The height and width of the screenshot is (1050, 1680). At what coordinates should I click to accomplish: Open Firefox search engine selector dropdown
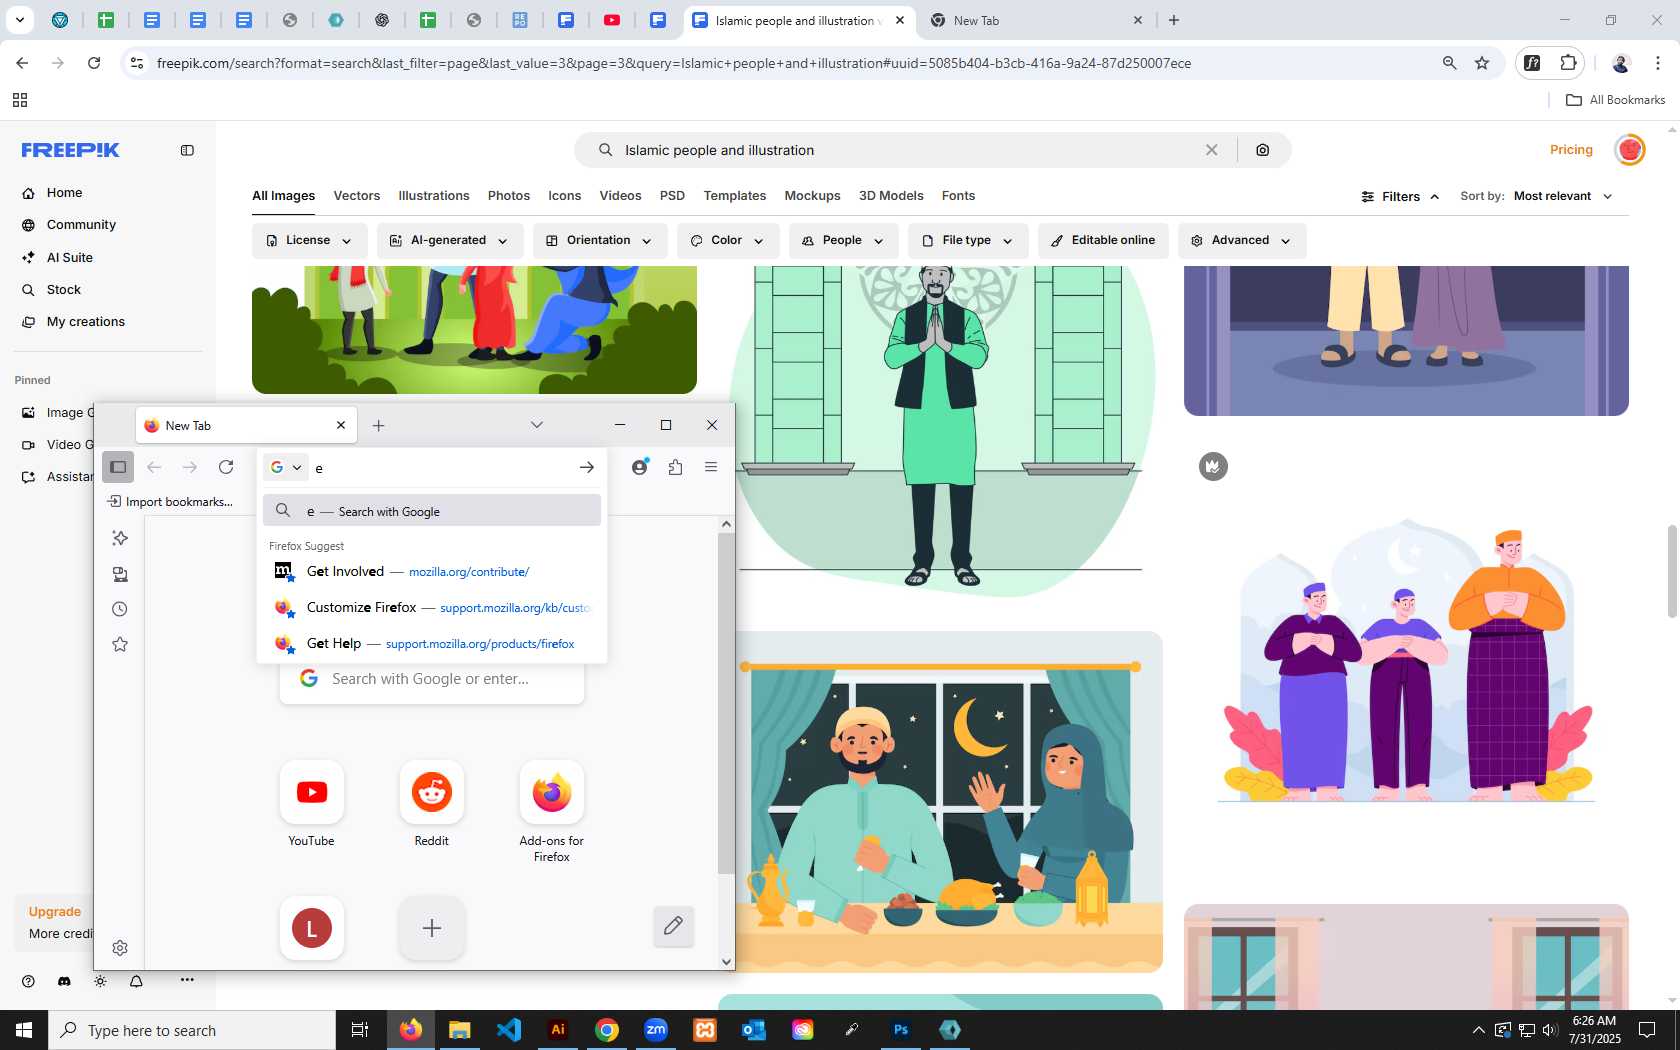pyautogui.click(x=286, y=467)
